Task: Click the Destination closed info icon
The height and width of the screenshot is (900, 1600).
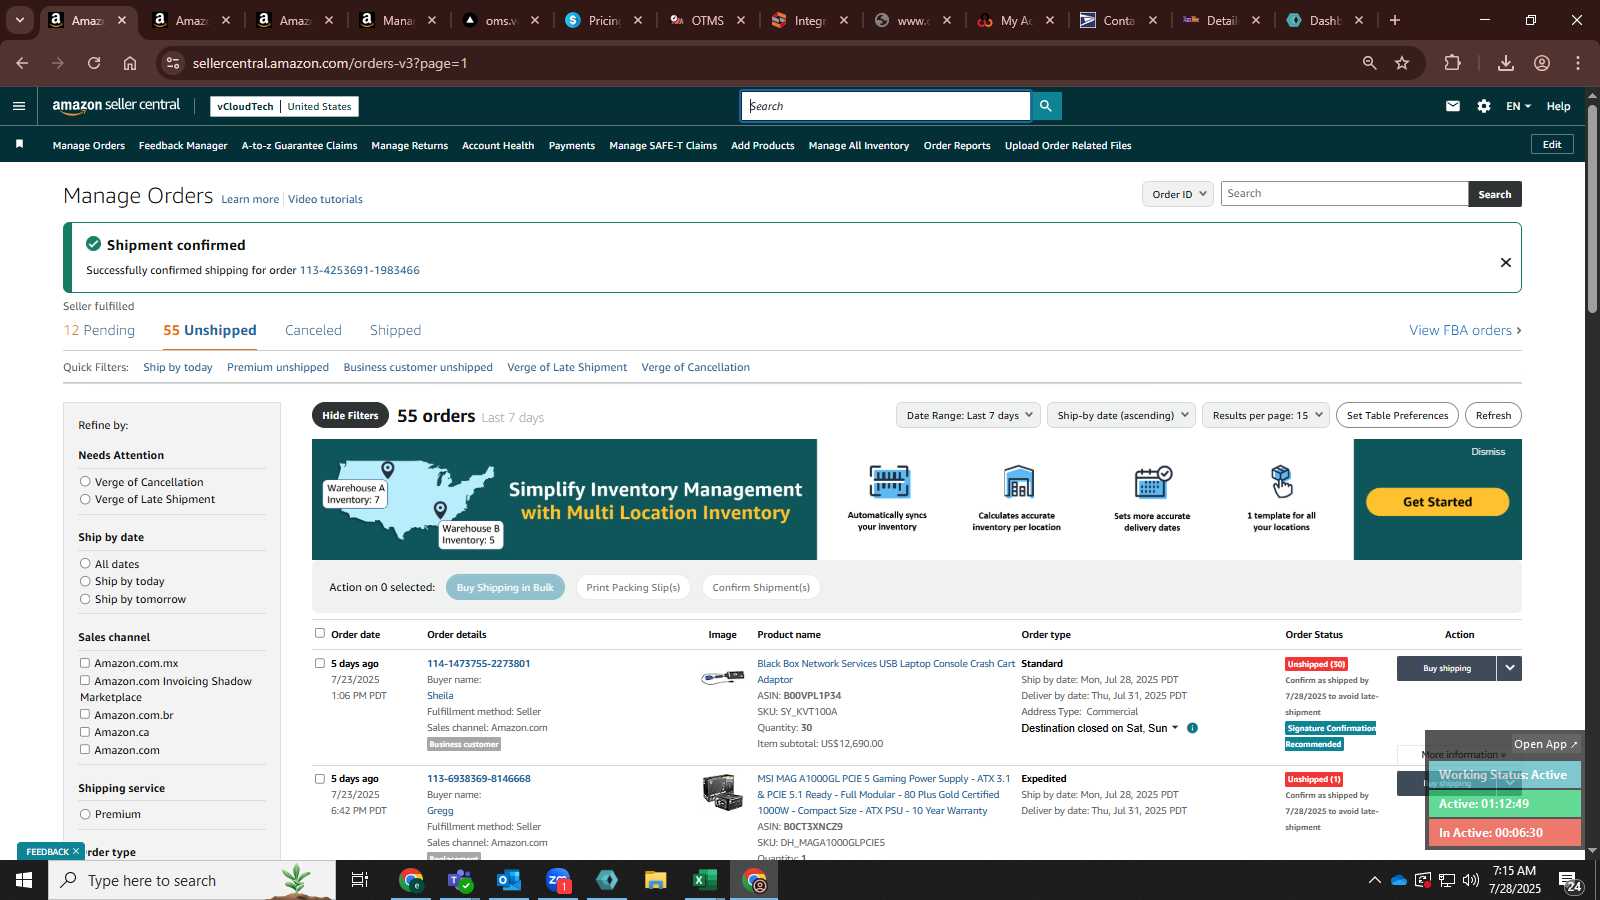Action: coord(1192,728)
